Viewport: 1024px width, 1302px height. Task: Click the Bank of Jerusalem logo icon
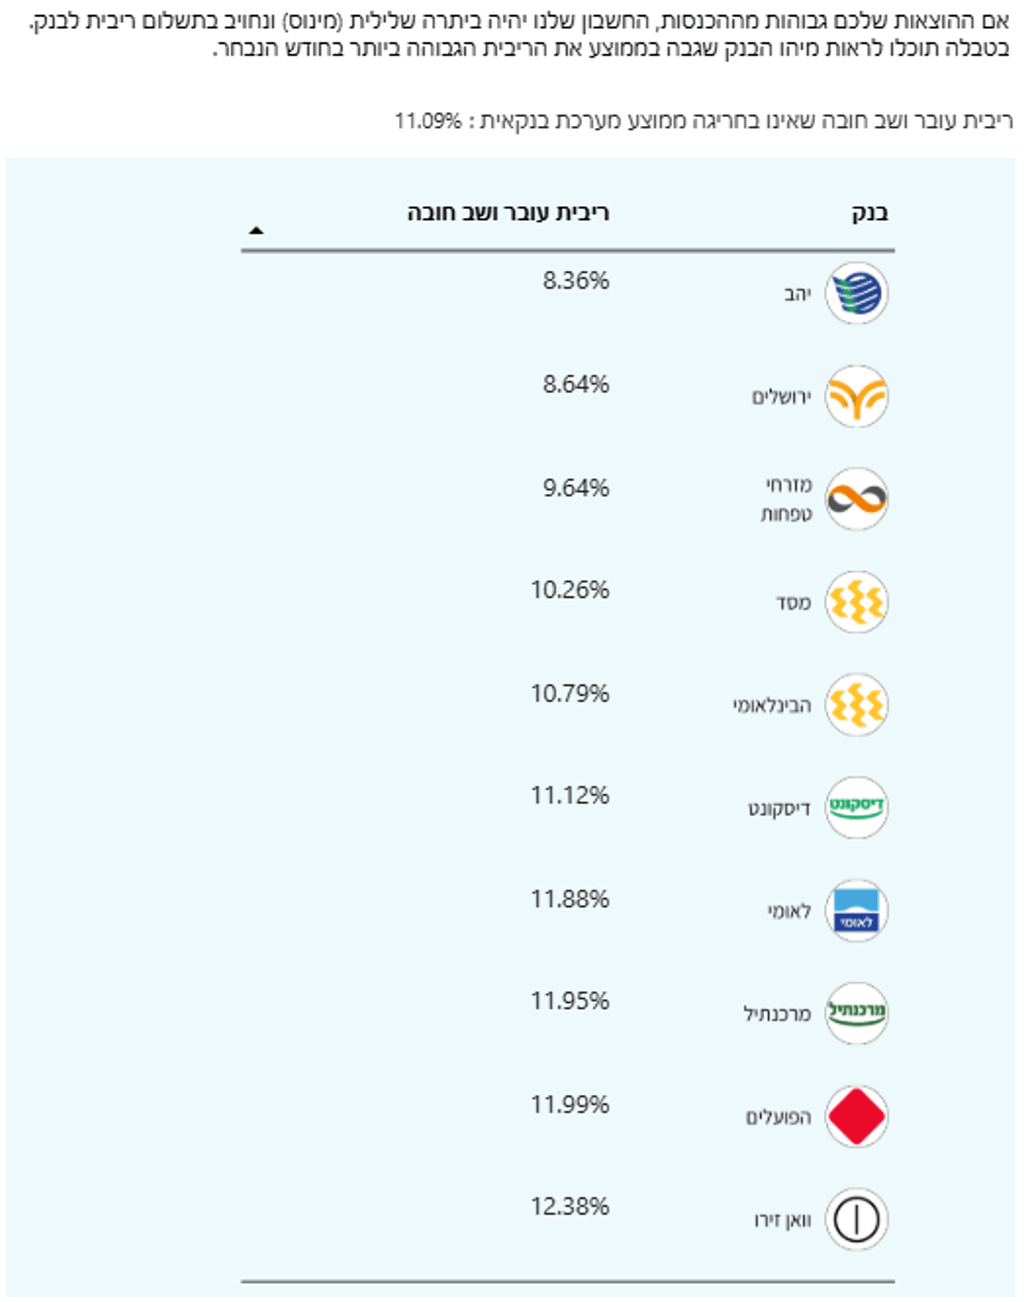click(x=857, y=397)
